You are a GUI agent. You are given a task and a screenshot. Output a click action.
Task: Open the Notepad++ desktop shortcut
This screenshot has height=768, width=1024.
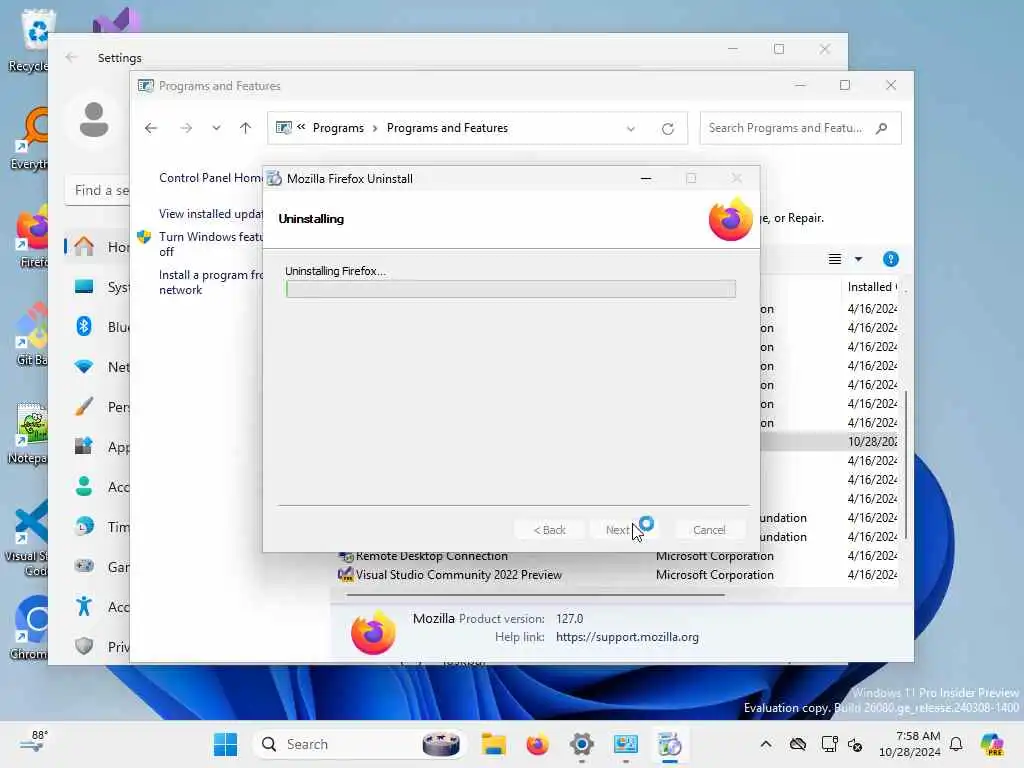[27, 434]
